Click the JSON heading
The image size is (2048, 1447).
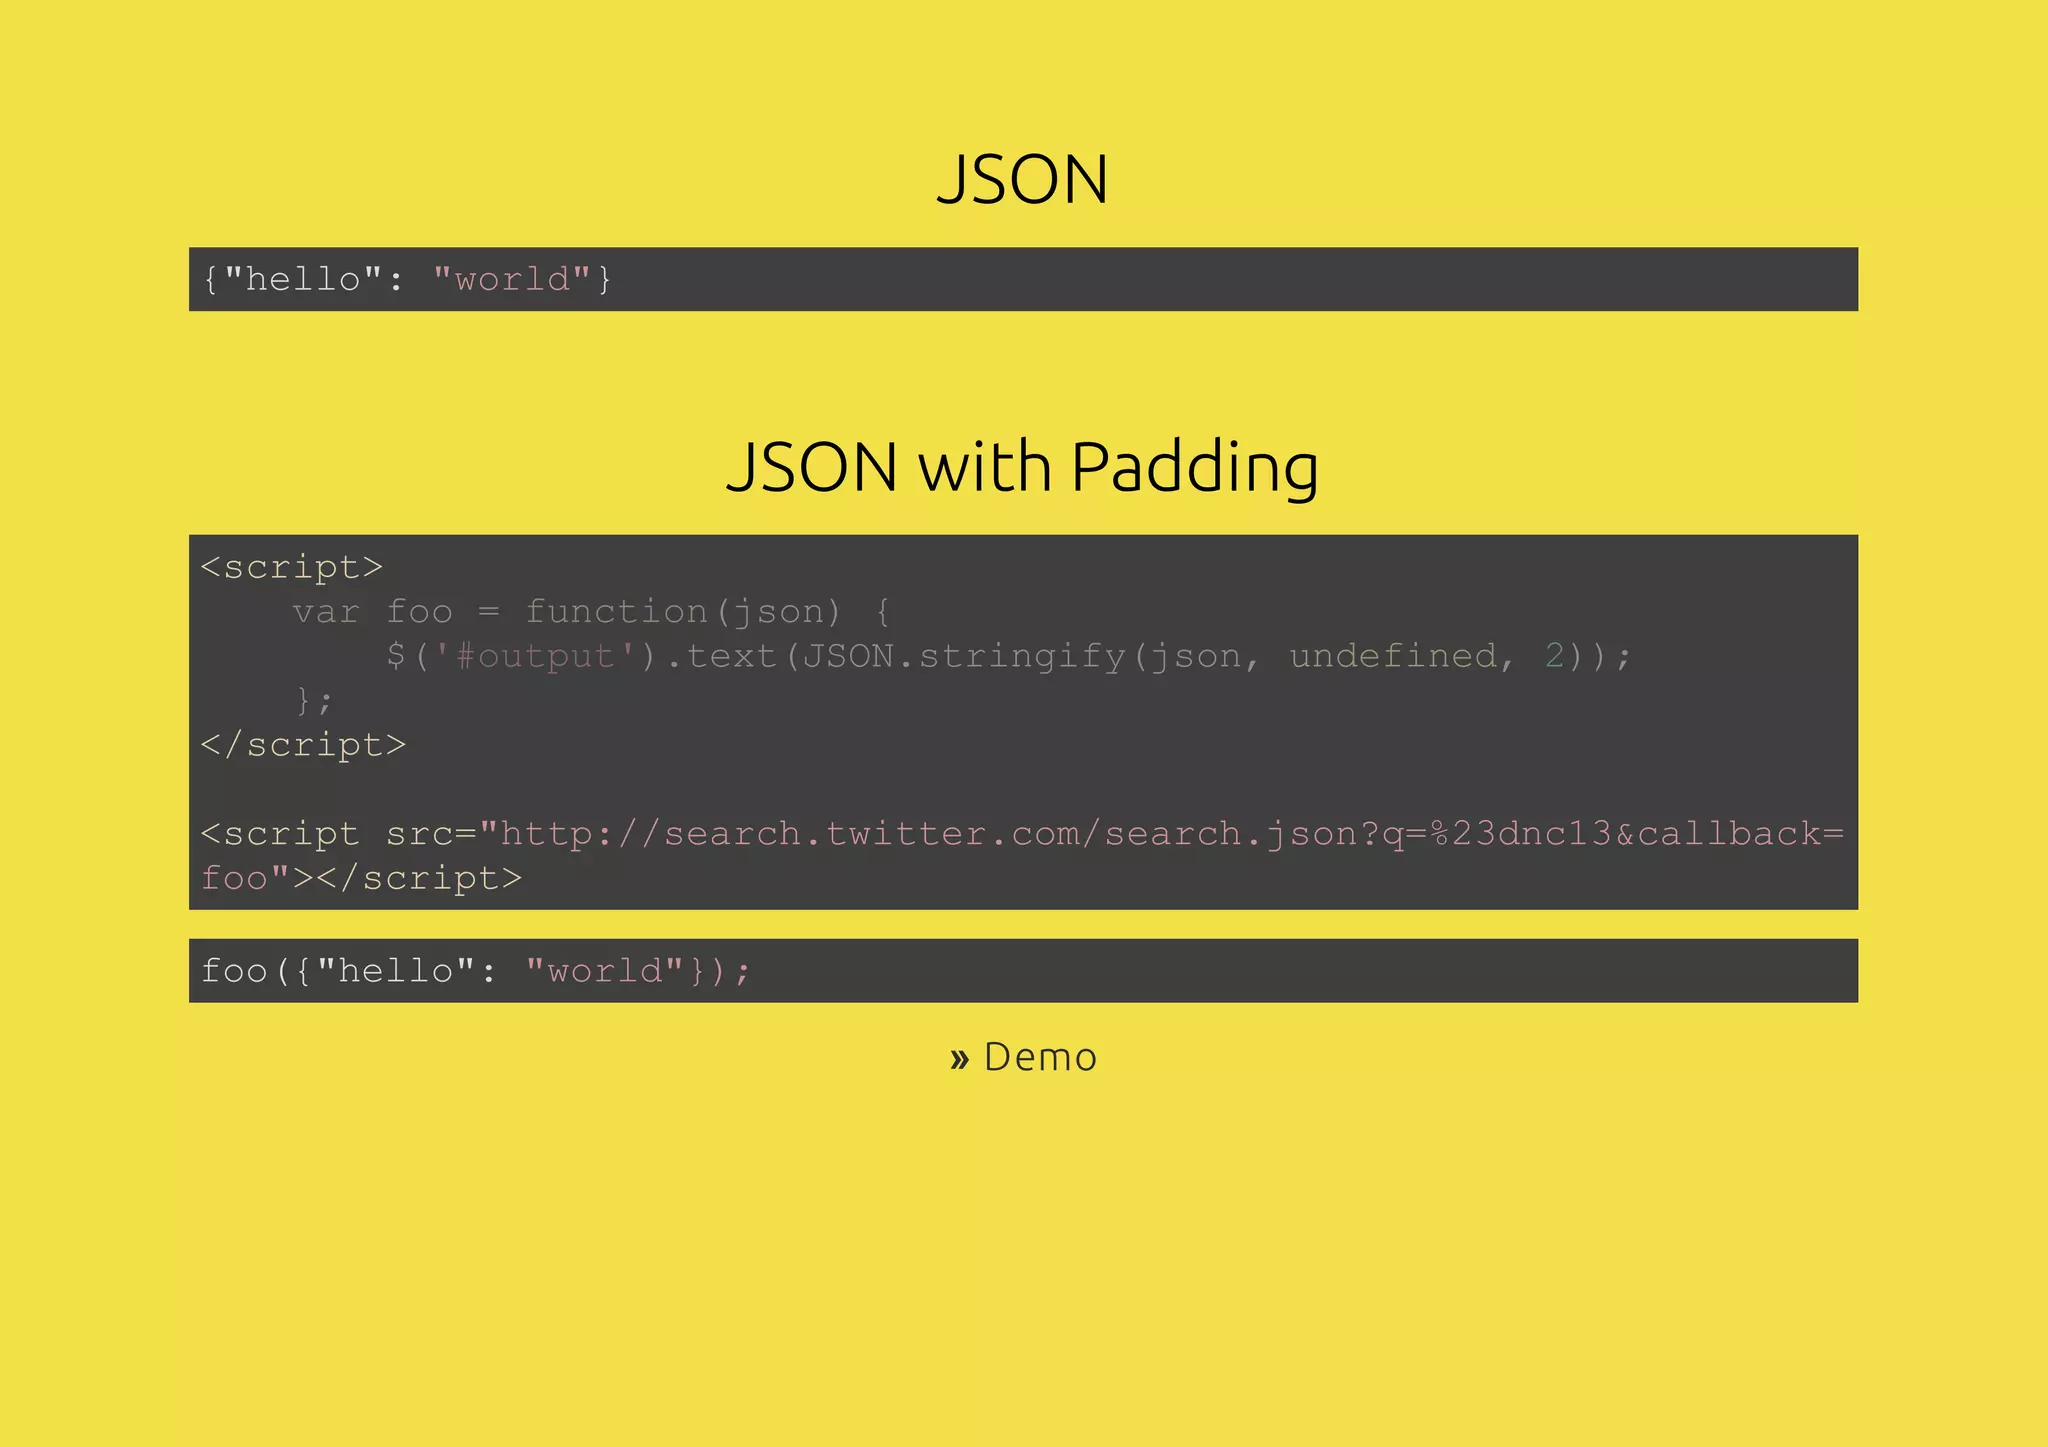click(x=1023, y=180)
